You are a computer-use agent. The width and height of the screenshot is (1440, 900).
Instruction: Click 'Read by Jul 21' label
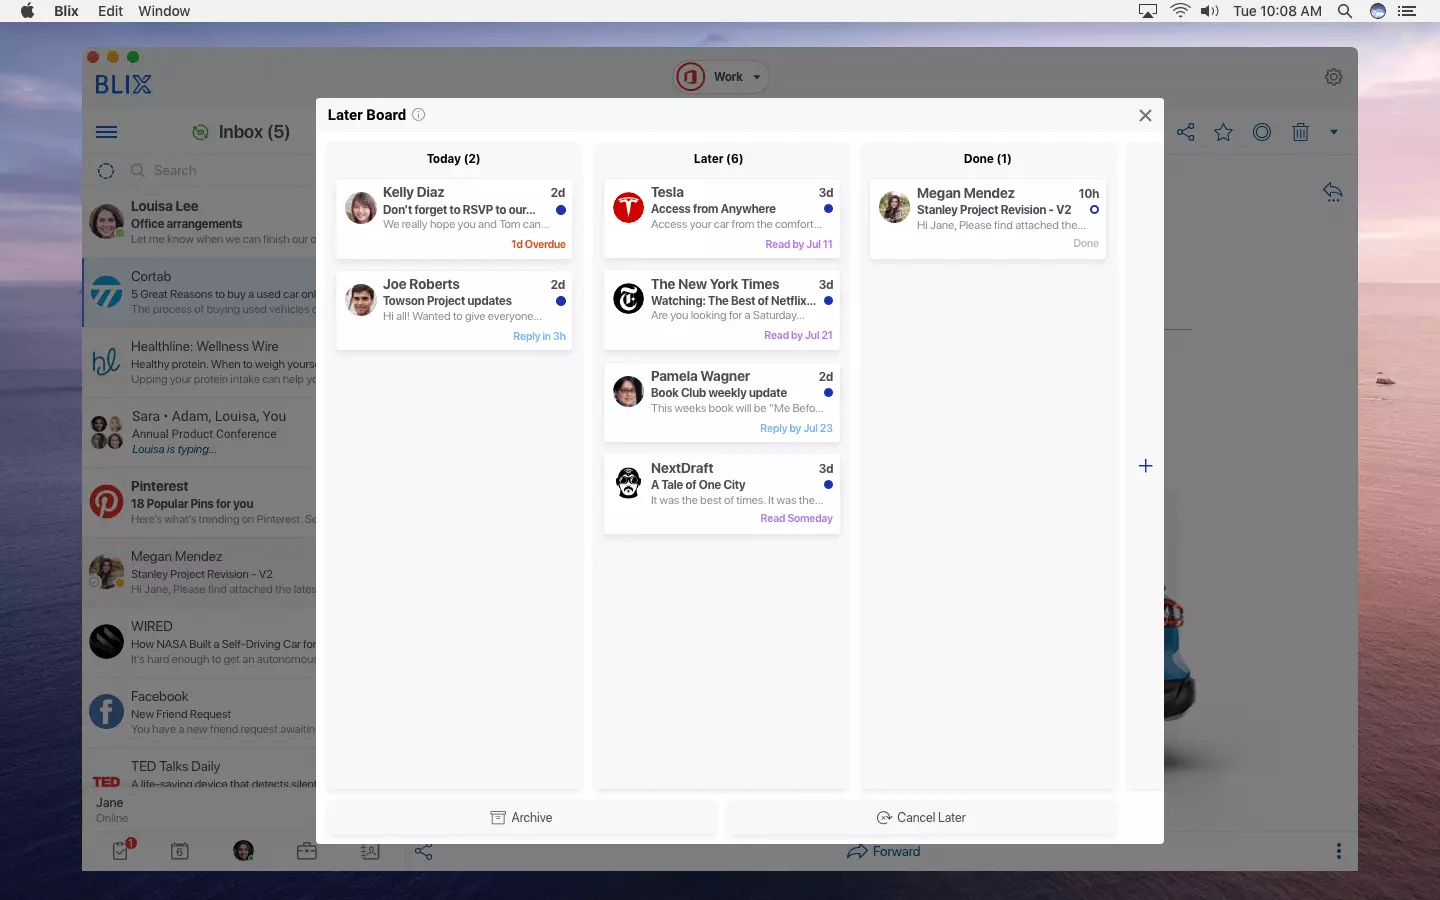tap(798, 335)
